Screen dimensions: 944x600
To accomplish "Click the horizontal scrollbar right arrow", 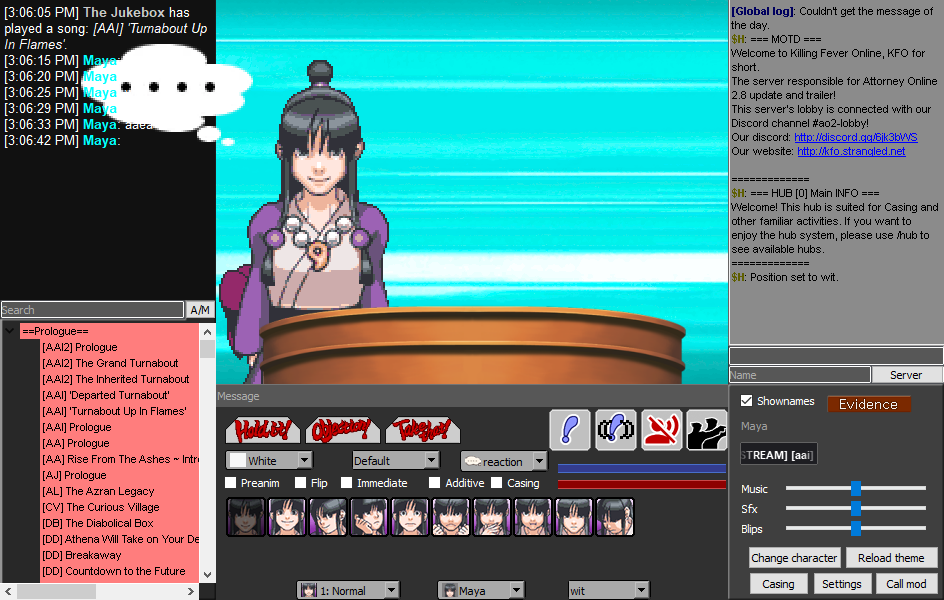I will coord(190,592).
